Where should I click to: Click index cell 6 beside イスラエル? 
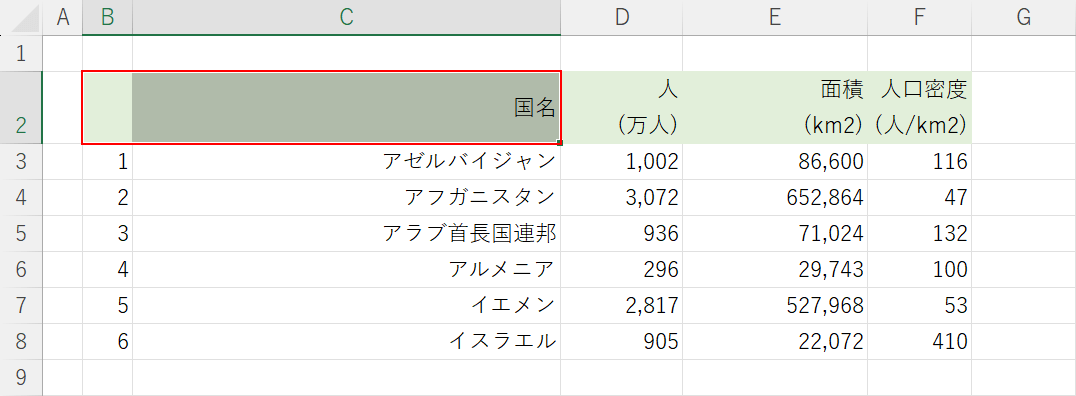(x=108, y=341)
